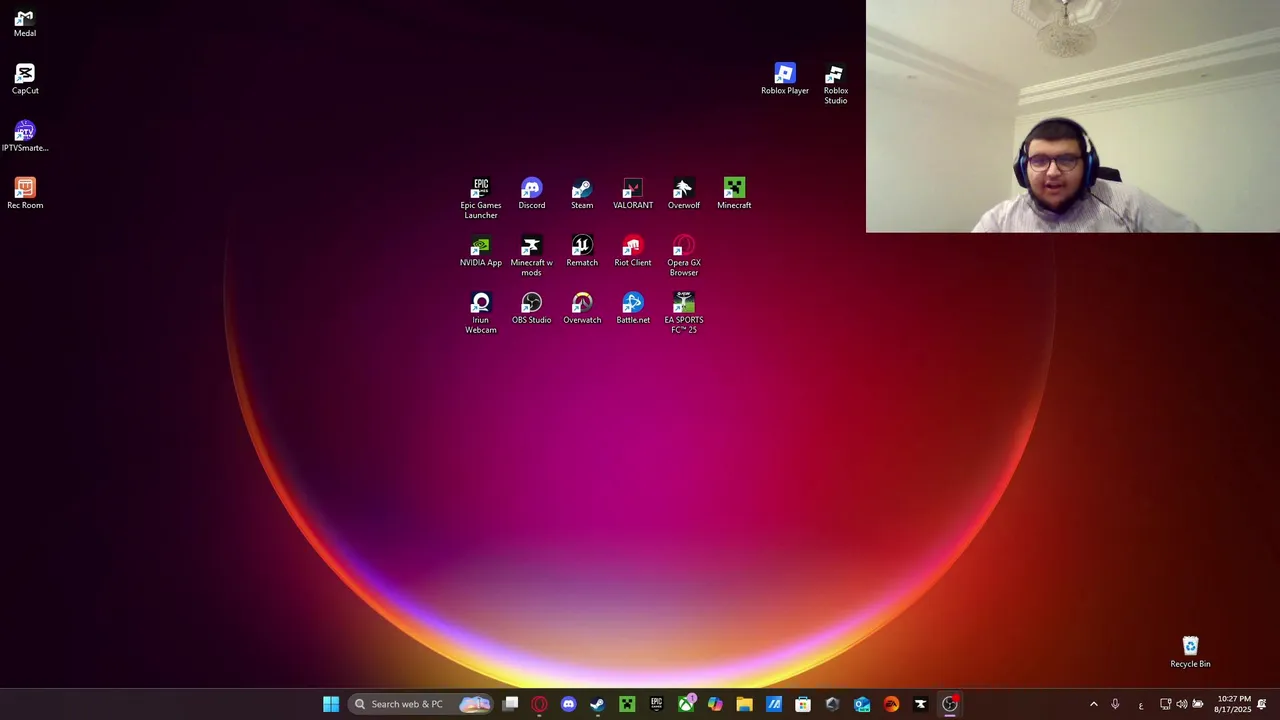Image resolution: width=1280 pixels, height=720 pixels.
Task: Select the Overwatch desktop icon
Action: (582, 308)
